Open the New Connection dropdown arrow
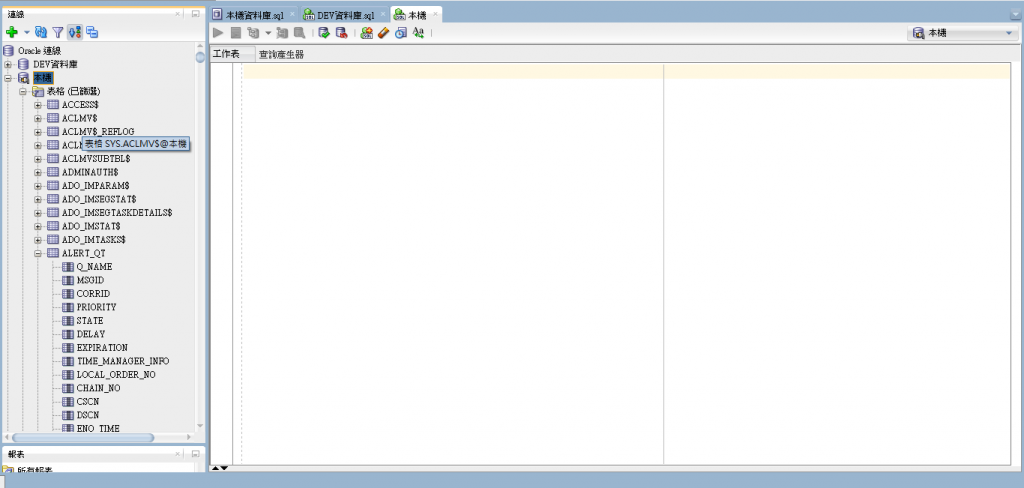The image size is (1024, 488). point(27,32)
